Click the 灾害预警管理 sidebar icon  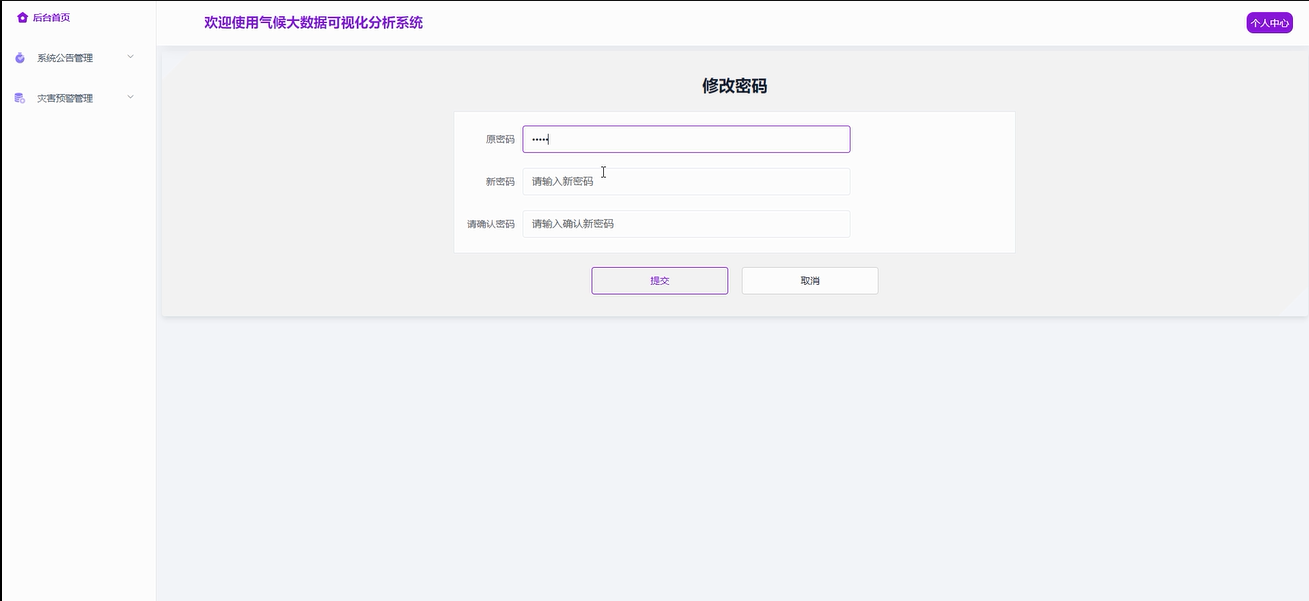(20, 98)
